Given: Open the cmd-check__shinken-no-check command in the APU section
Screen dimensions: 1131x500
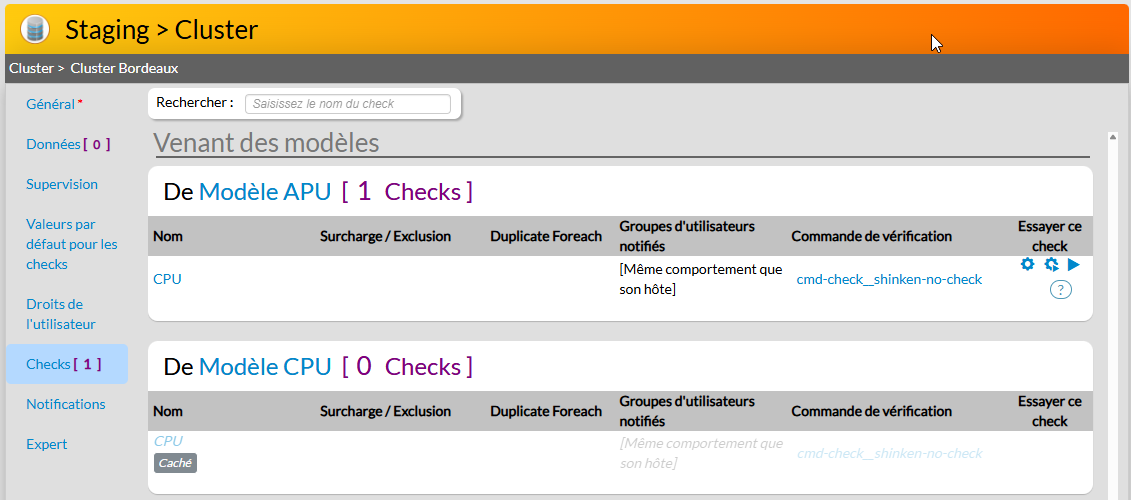Looking at the screenshot, I should click(889, 279).
